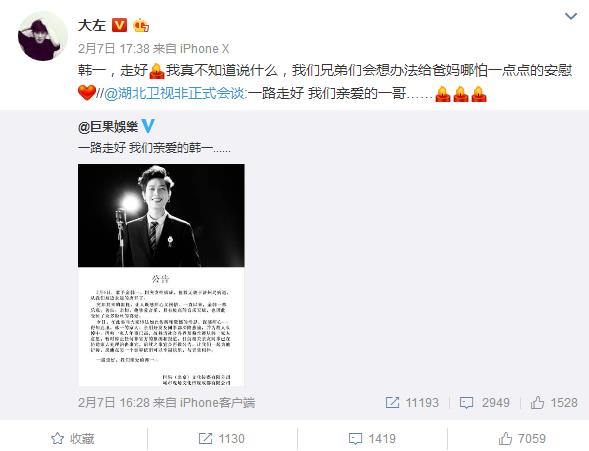Viewport: 589px width, 451px height.
Task: Open @巨果娛樂 original poster link
Action: (x=108, y=127)
